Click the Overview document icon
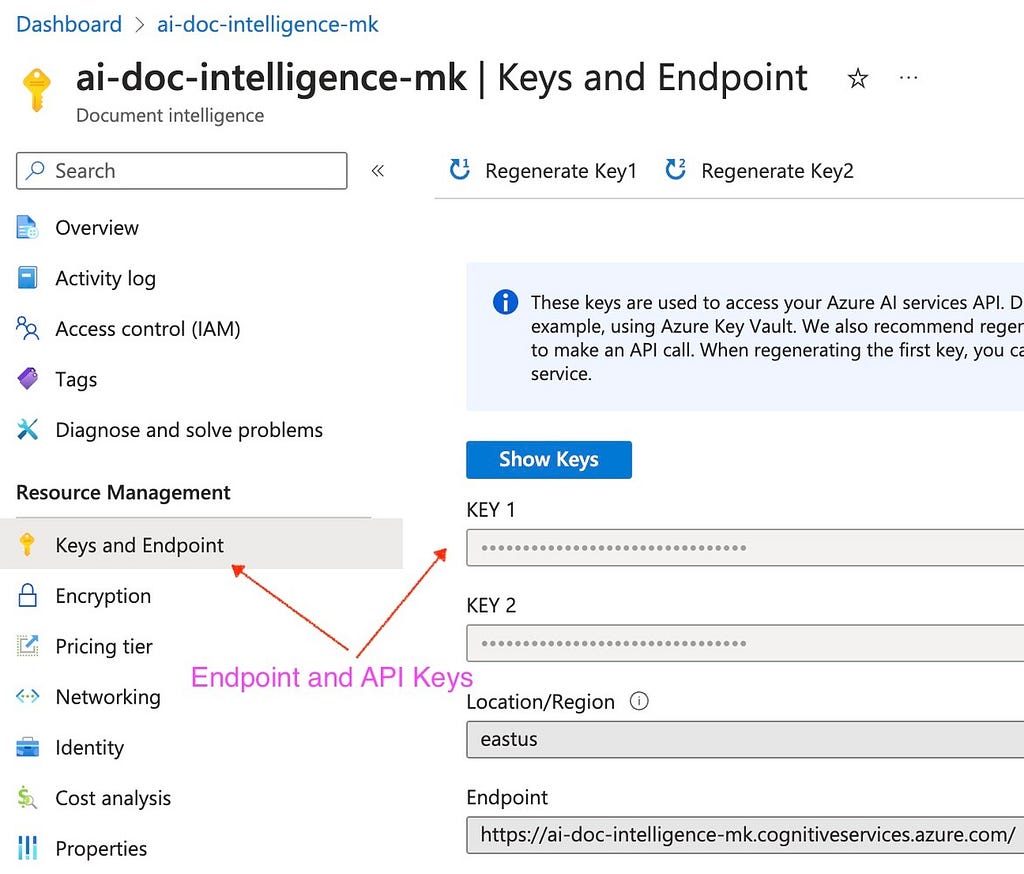Screen dimensions: 1024x874 [27, 227]
